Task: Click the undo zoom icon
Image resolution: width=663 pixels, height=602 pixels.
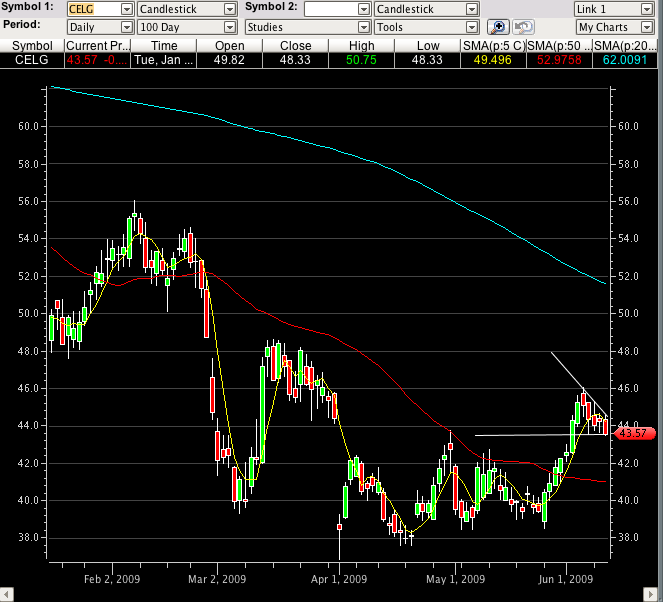Action: click(523, 27)
